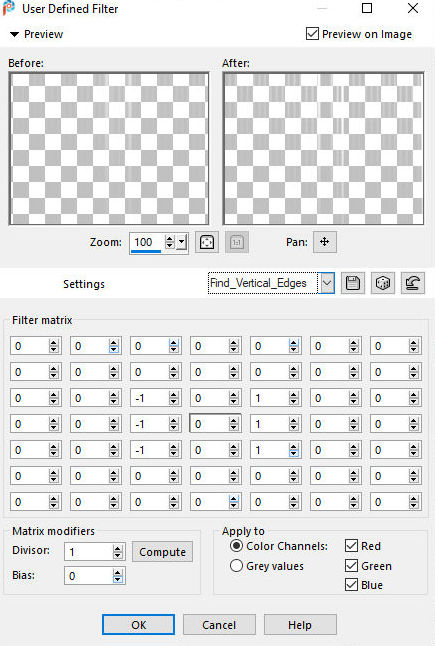Open the Zoom slider dropdown arrow
The width and height of the screenshot is (435, 646).
pos(181,242)
